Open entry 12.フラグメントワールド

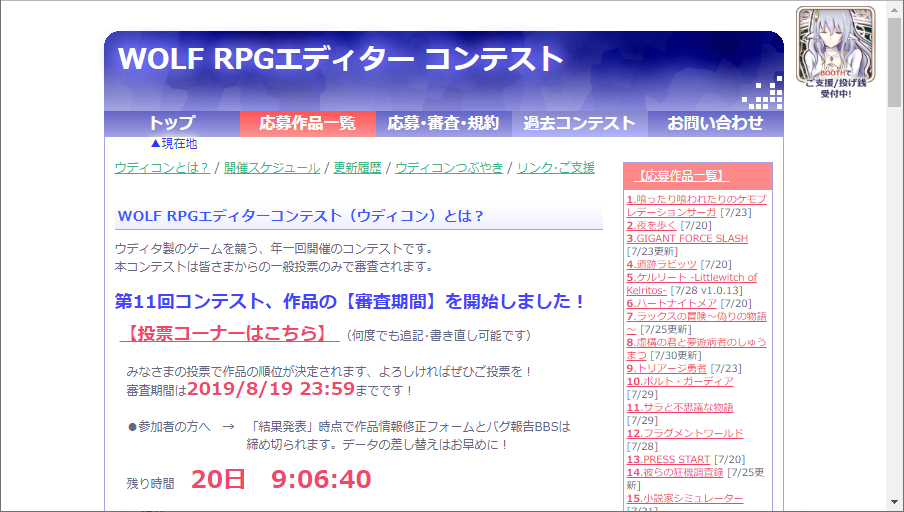[x=685, y=434]
